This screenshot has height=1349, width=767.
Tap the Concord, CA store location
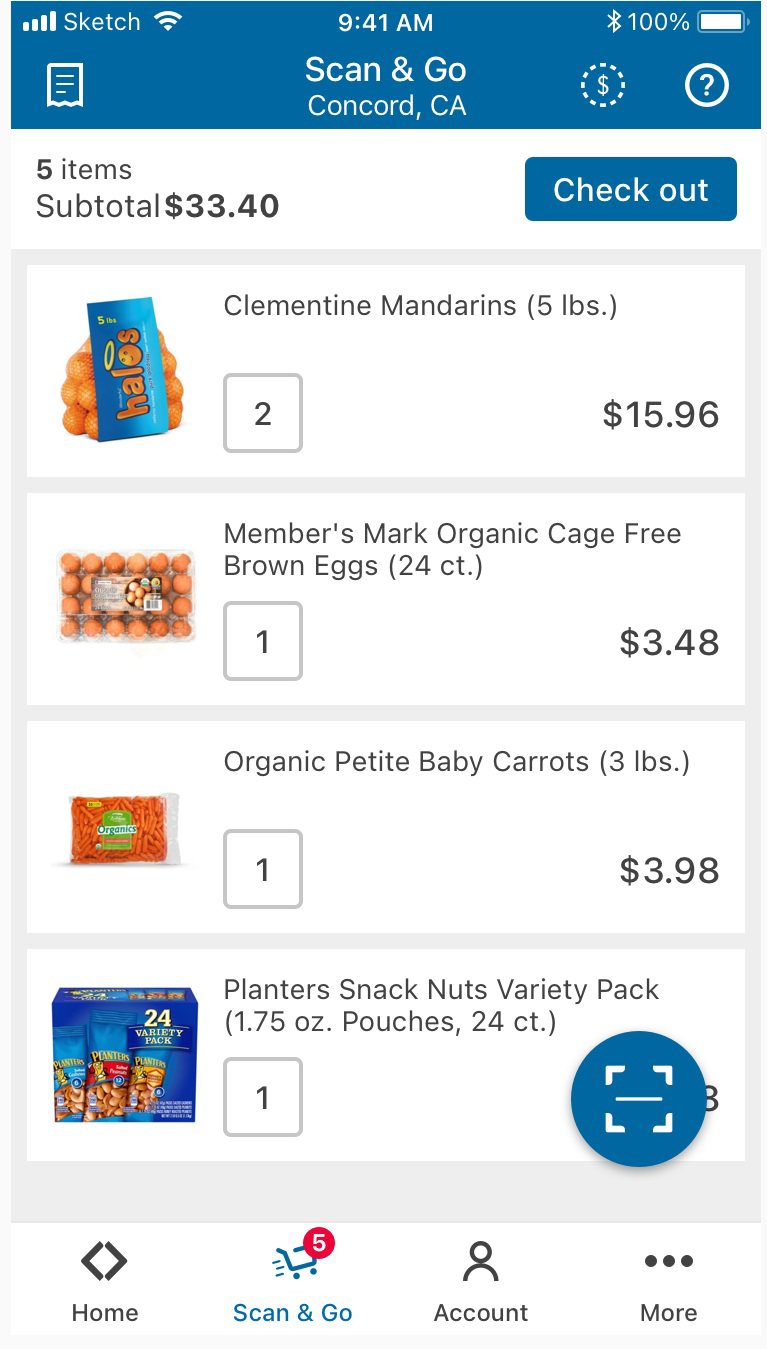[386, 106]
